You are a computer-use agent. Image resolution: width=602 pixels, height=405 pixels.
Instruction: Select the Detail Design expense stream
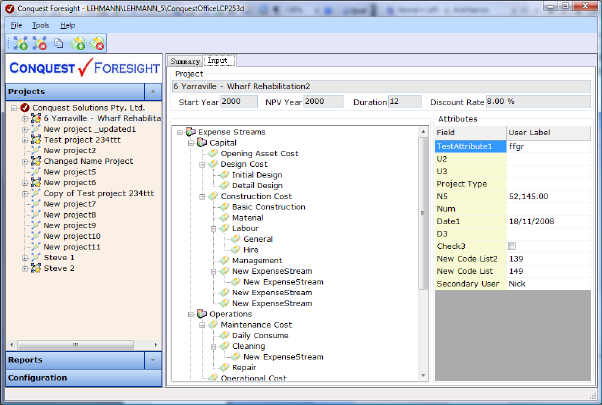click(x=257, y=185)
